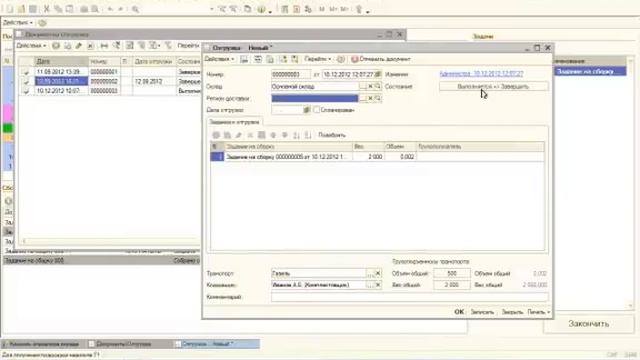
Task: Switch to the first window tab in bottom bar
Action: [x=43, y=344]
